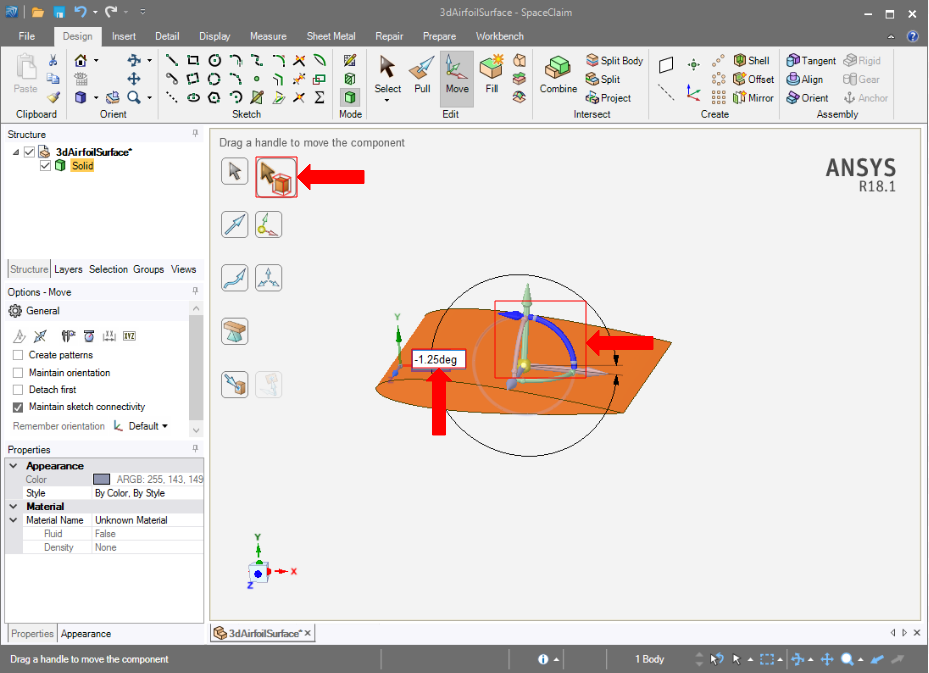Image resolution: width=929 pixels, height=673 pixels.
Task: Click the Move Along Trajectory tool guide
Action: [235, 278]
